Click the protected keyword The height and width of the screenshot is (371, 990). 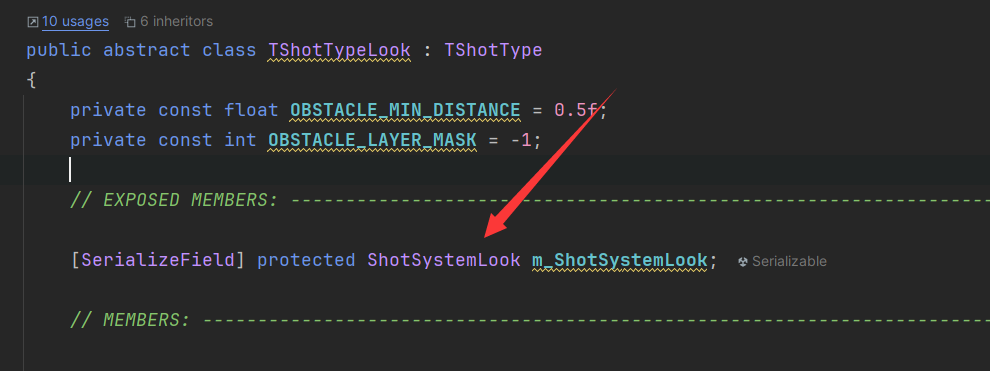pyautogui.click(x=306, y=260)
